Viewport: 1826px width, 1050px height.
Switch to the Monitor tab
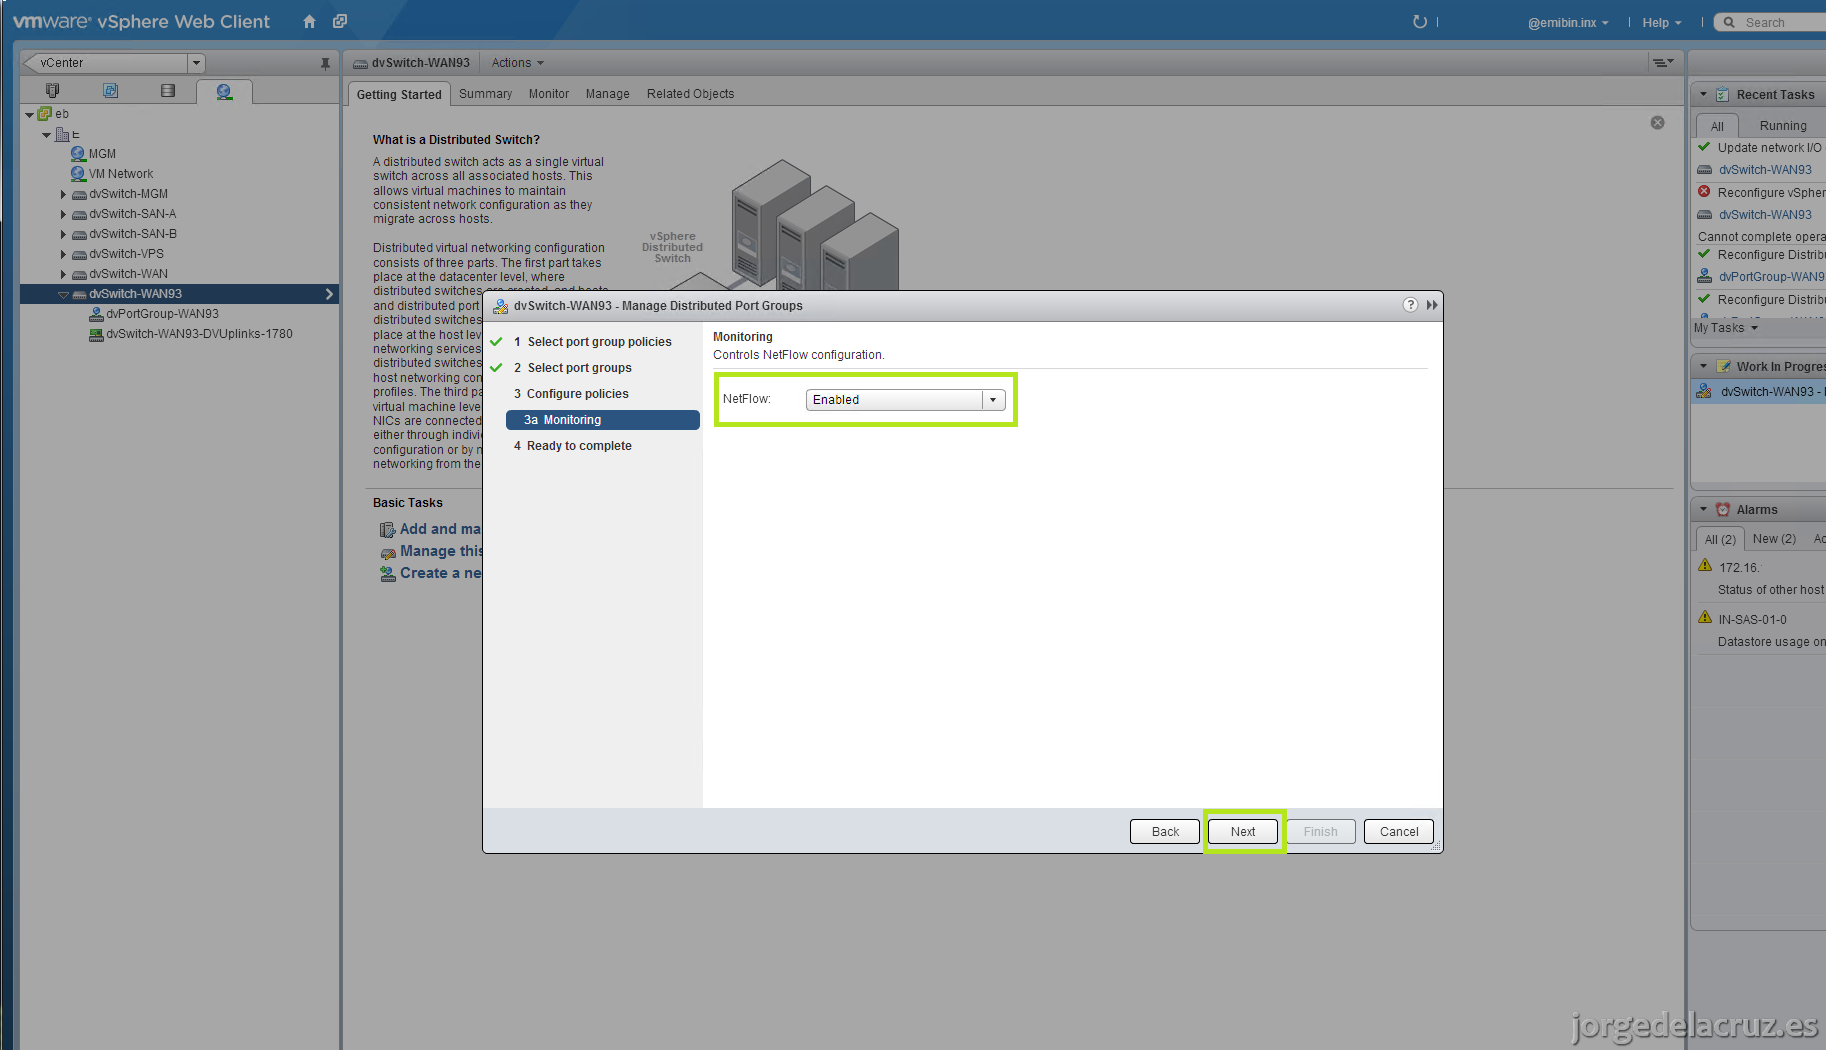(x=549, y=94)
